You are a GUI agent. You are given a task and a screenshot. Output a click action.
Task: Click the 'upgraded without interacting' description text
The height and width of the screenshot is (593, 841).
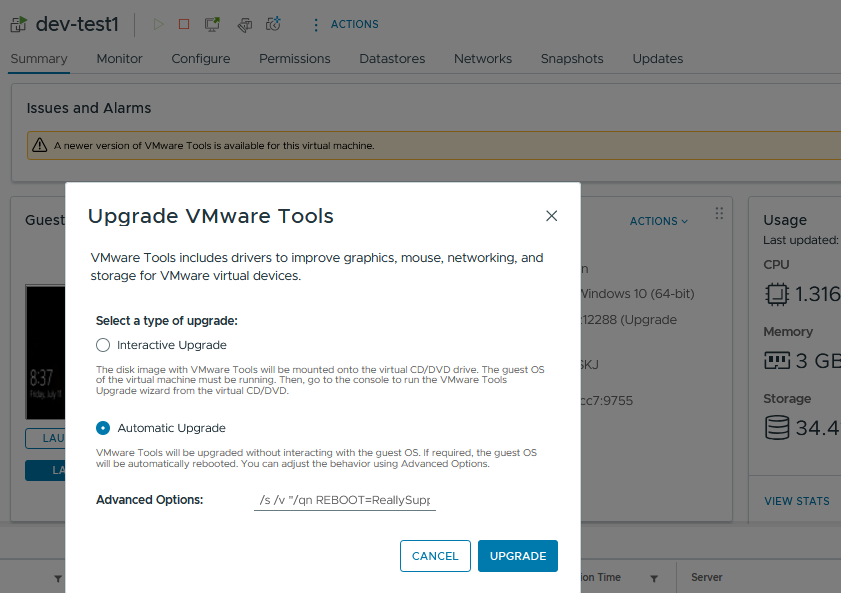click(x=316, y=458)
